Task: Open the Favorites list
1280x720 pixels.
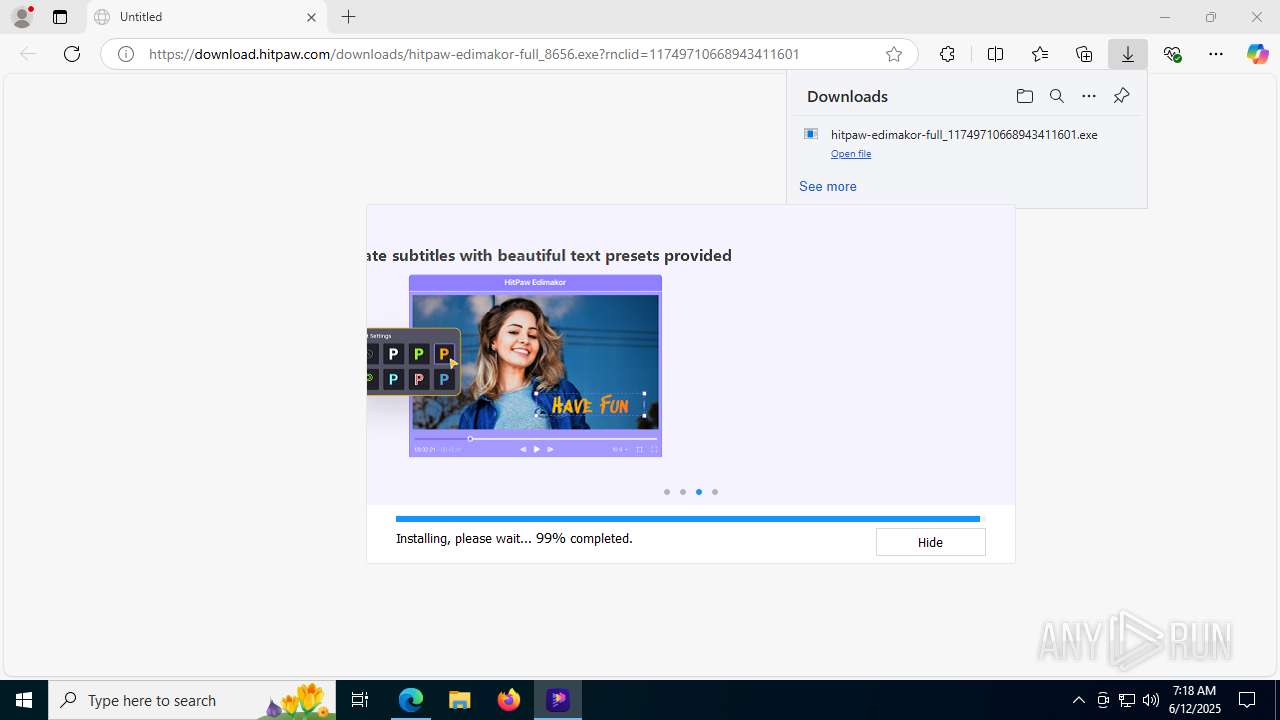Action: [x=1040, y=54]
